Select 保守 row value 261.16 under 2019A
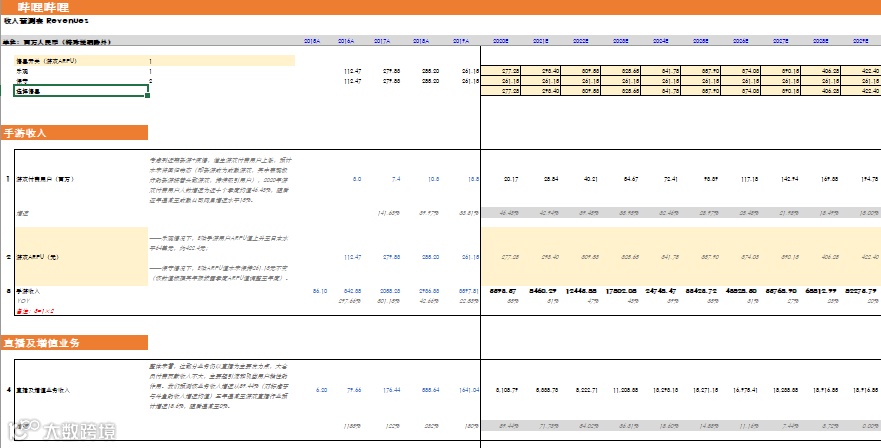The height and width of the screenshot is (448, 881). pyautogui.click(x=470, y=81)
